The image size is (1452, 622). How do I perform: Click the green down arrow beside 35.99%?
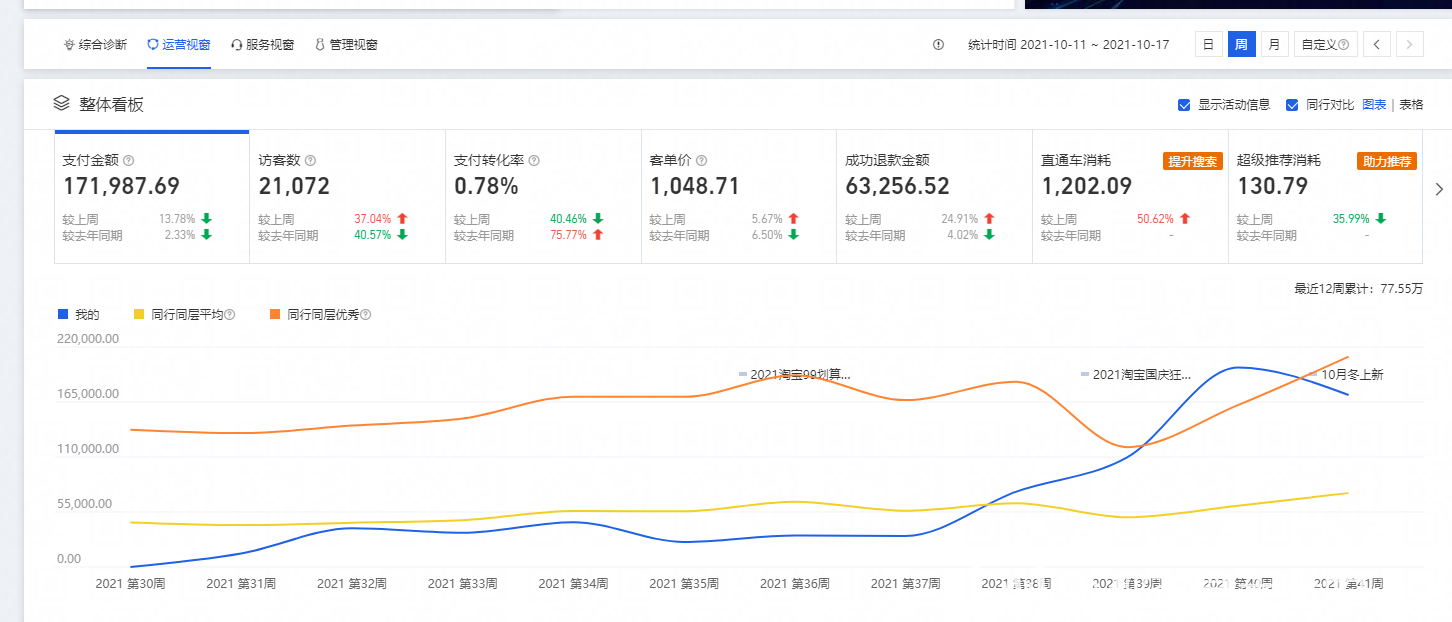pos(1381,218)
